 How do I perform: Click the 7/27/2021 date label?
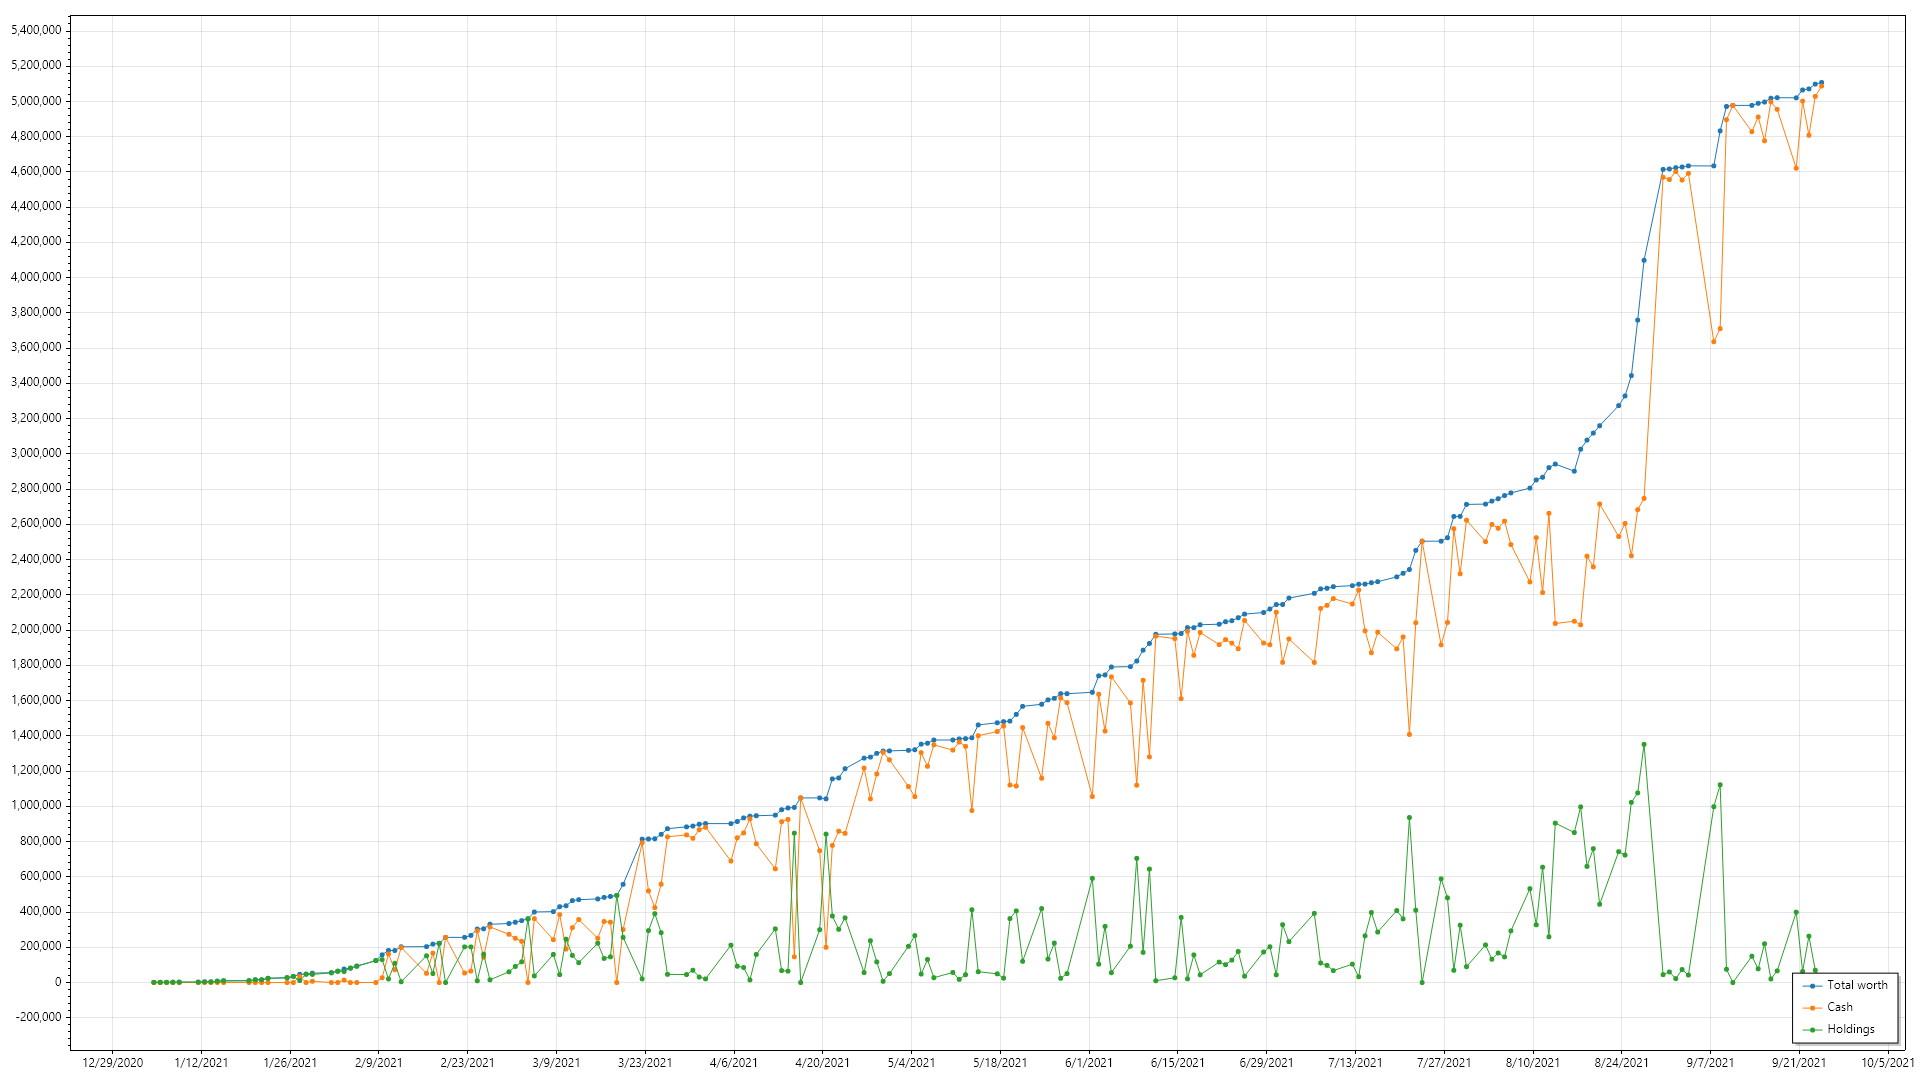click(x=1444, y=1063)
